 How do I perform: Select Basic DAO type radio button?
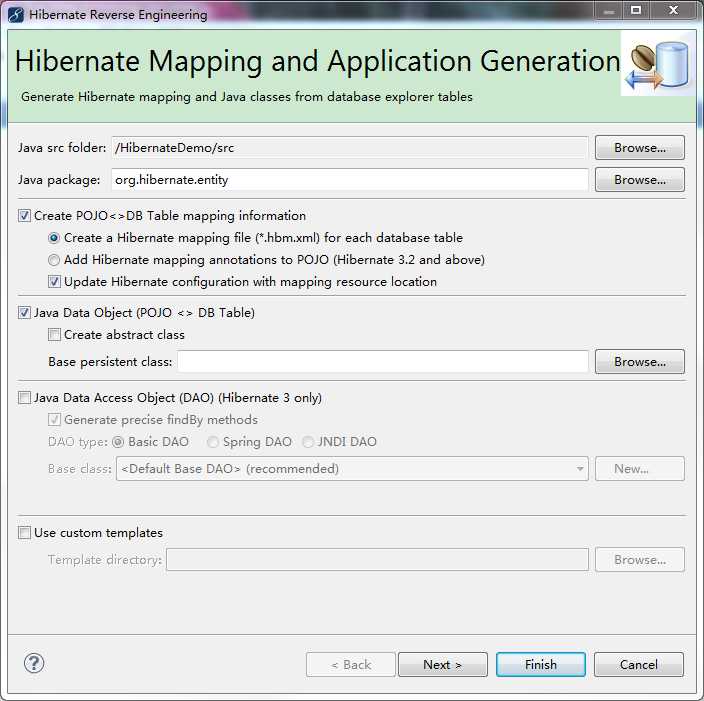point(118,442)
